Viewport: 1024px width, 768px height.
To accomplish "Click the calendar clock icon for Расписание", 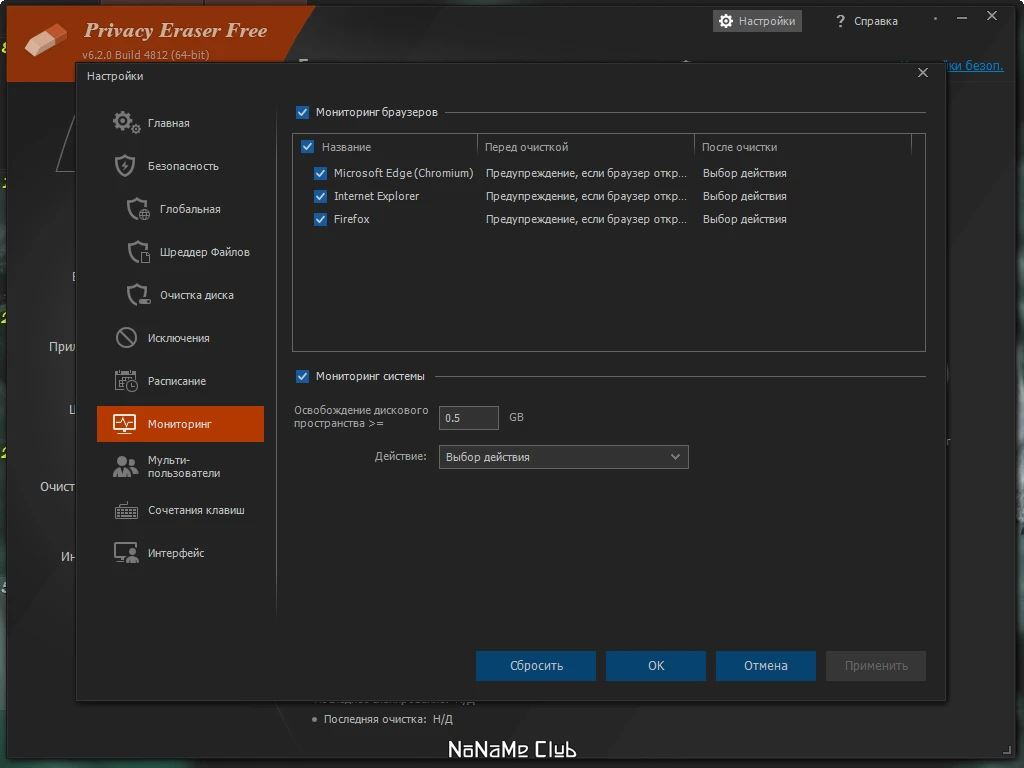I will coord(126,381).
